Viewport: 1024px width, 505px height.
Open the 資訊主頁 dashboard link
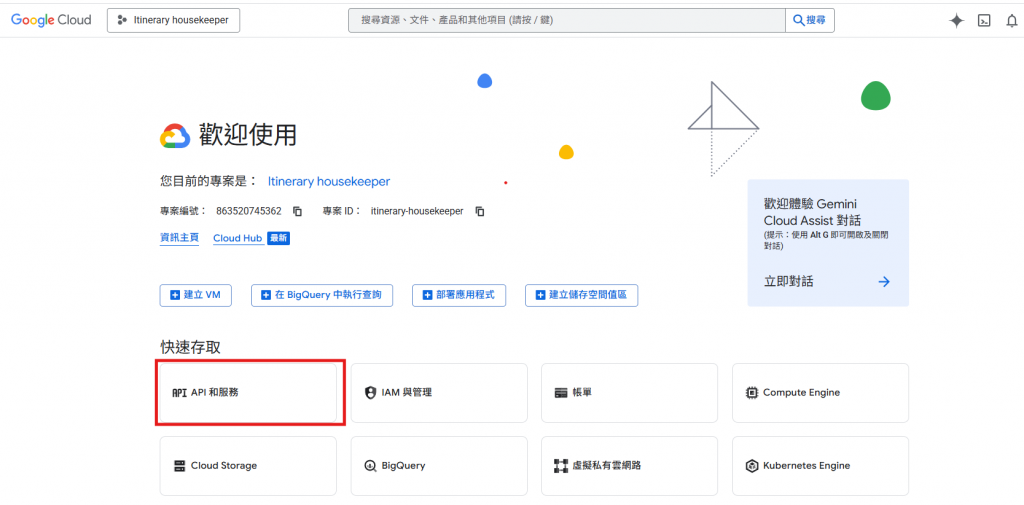pos(180,238)
